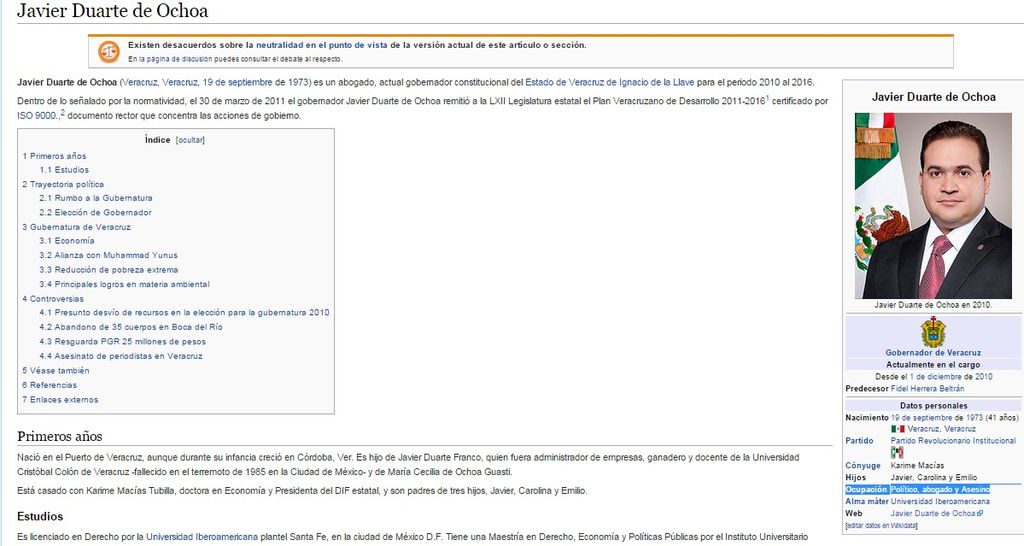The image size is (1024, 546).
Task: Hide the Índice table of contents
Action: point(190,140)
